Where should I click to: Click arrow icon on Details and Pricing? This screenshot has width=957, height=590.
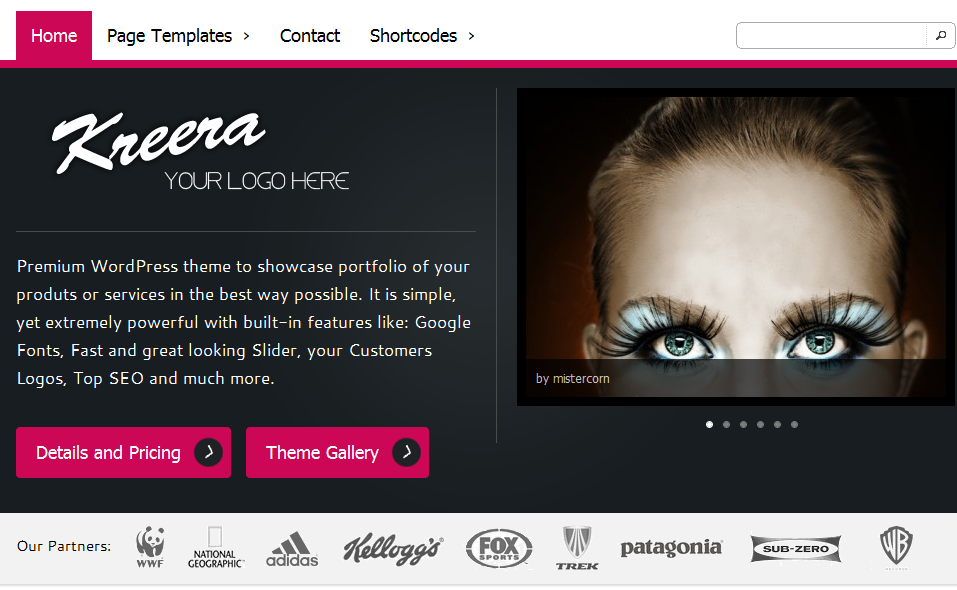(x=208, y=452)
